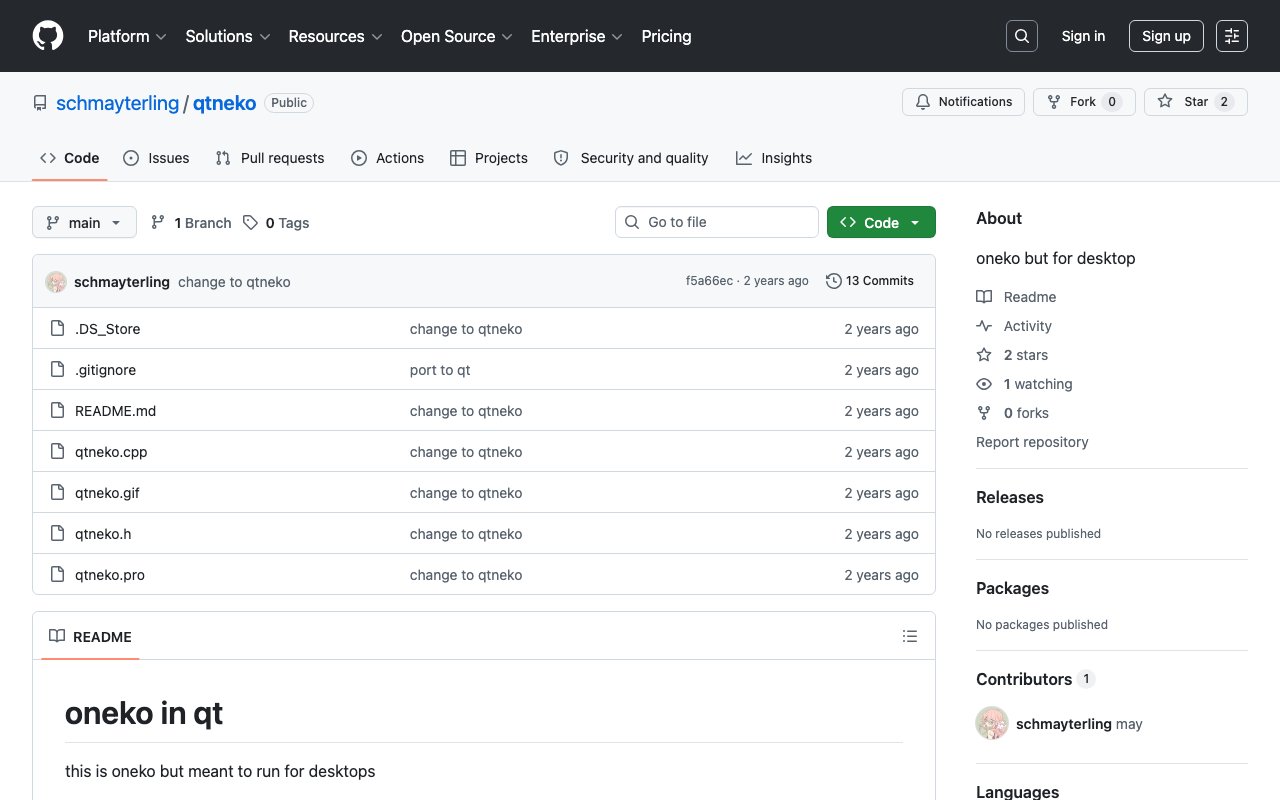Viewport: 1280px width, 800px height.
Task: Click the Go to file search field
Action: pyautogui.click(x=717, y=222)
